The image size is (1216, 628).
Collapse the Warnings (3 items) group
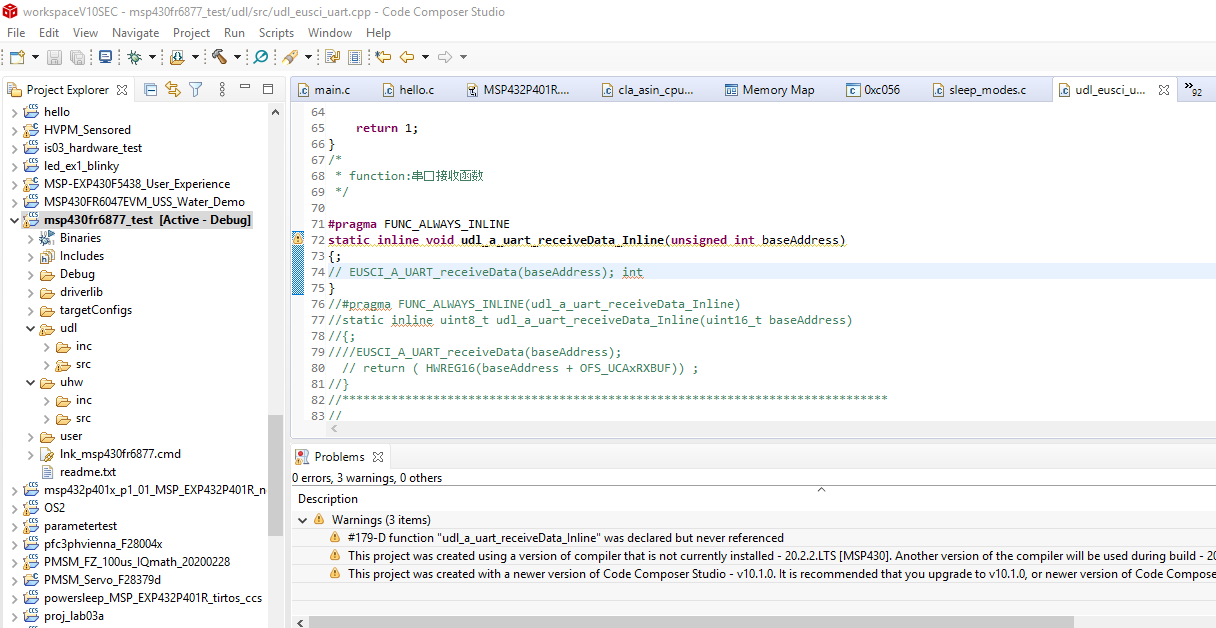302,520
